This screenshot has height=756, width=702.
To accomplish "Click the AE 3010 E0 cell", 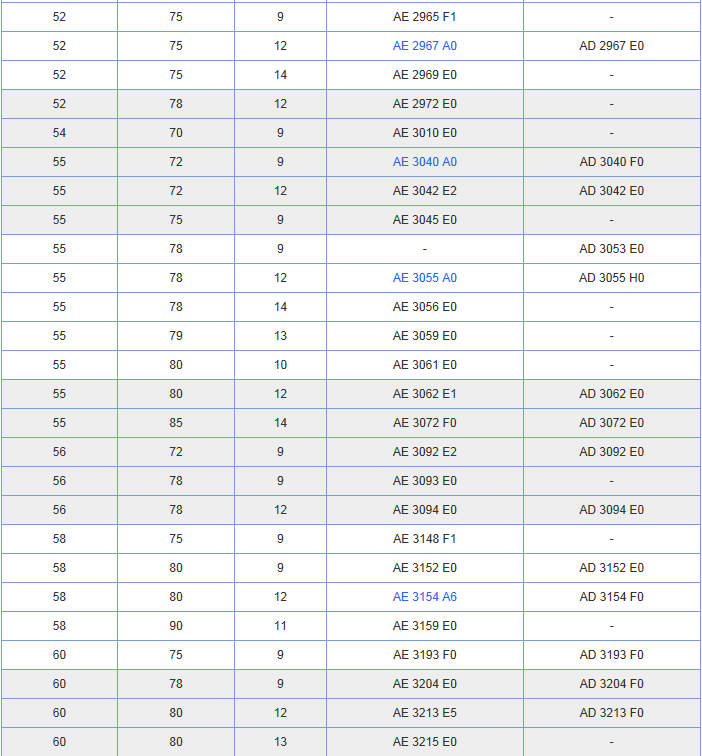I will (x=424, y=133).
